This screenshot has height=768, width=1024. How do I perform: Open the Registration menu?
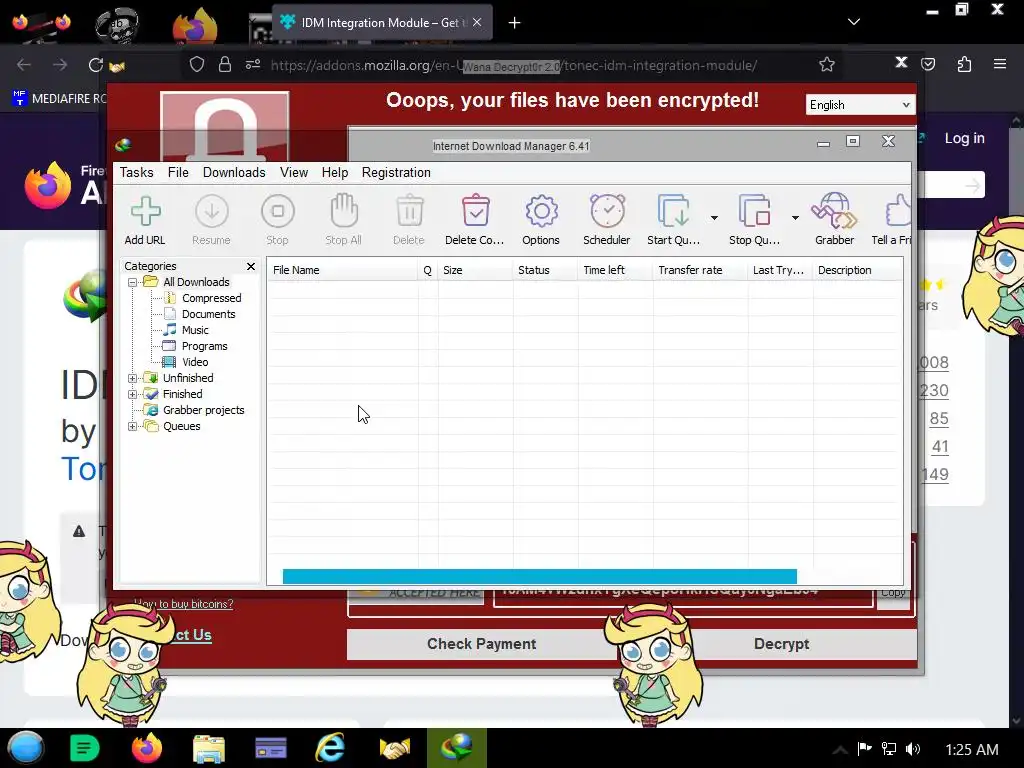(396, 172)
